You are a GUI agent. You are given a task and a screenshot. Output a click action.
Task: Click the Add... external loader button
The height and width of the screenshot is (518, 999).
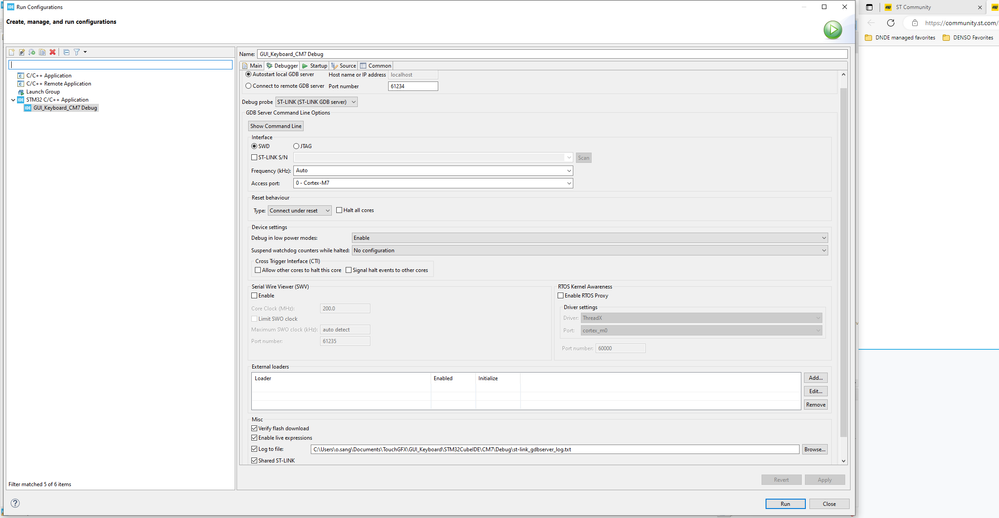pyautogui.click(x=816, y=378)
